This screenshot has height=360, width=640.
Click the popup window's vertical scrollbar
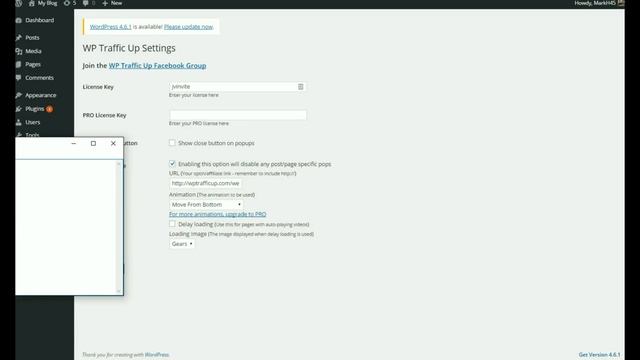pyautogui.click(x=119, y=227)
